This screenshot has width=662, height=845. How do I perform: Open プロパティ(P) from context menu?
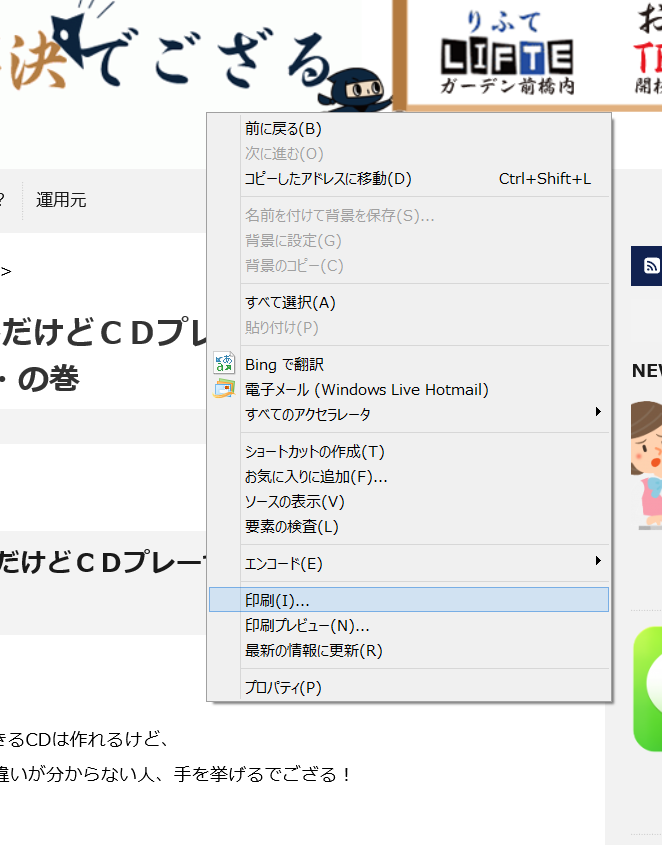click(409, 687)
